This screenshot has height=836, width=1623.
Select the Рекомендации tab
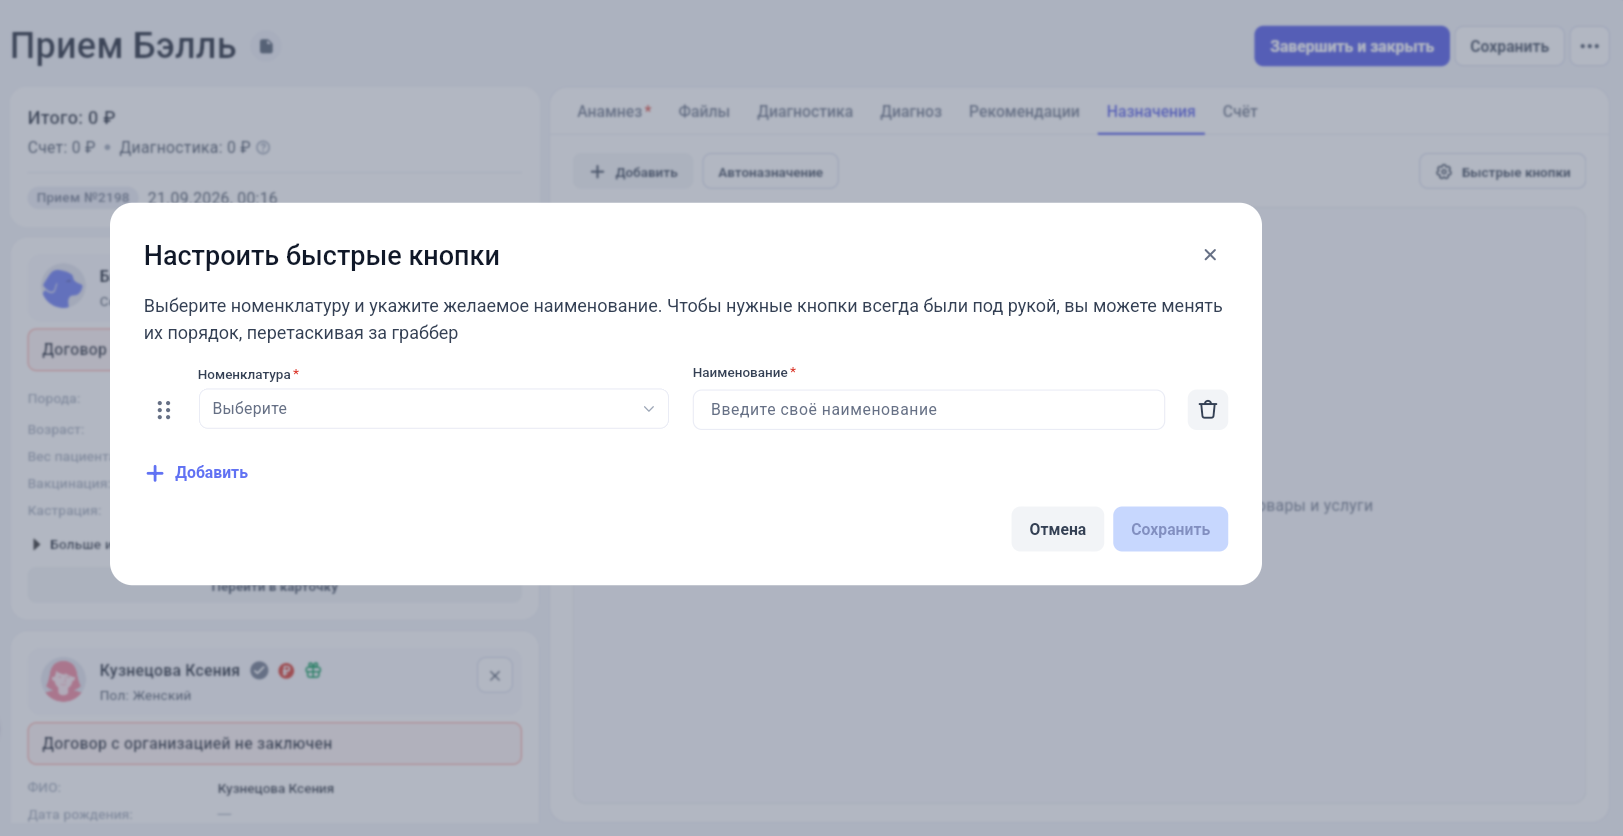(x=1024, y=111)
